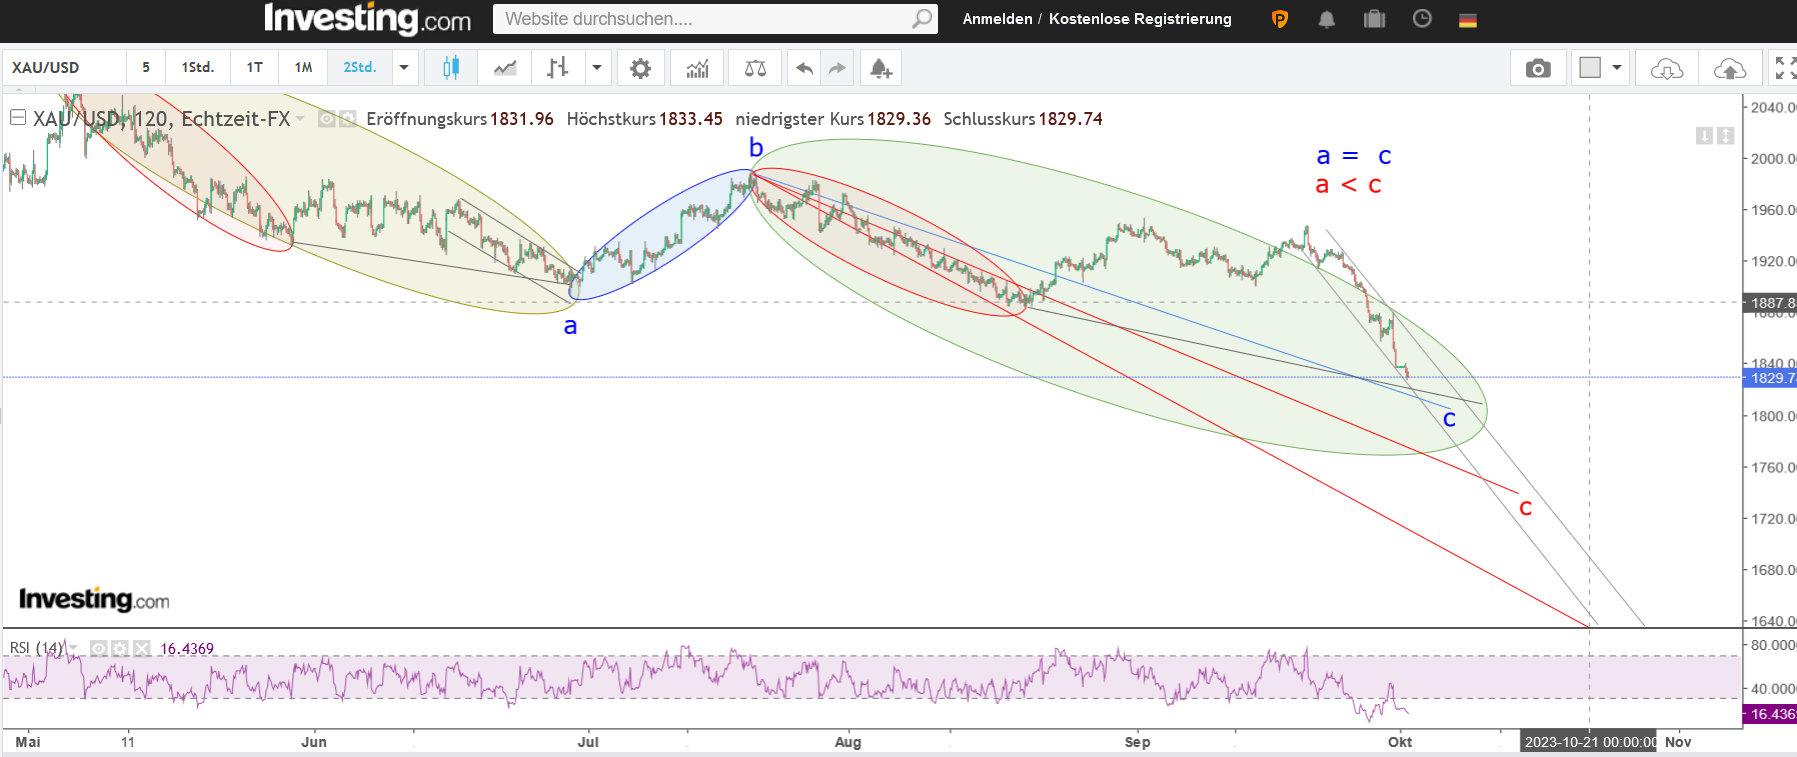Open RSI indicator settings gear
1797x757 pixels.
pyautogui.click(x=121, y=648)
